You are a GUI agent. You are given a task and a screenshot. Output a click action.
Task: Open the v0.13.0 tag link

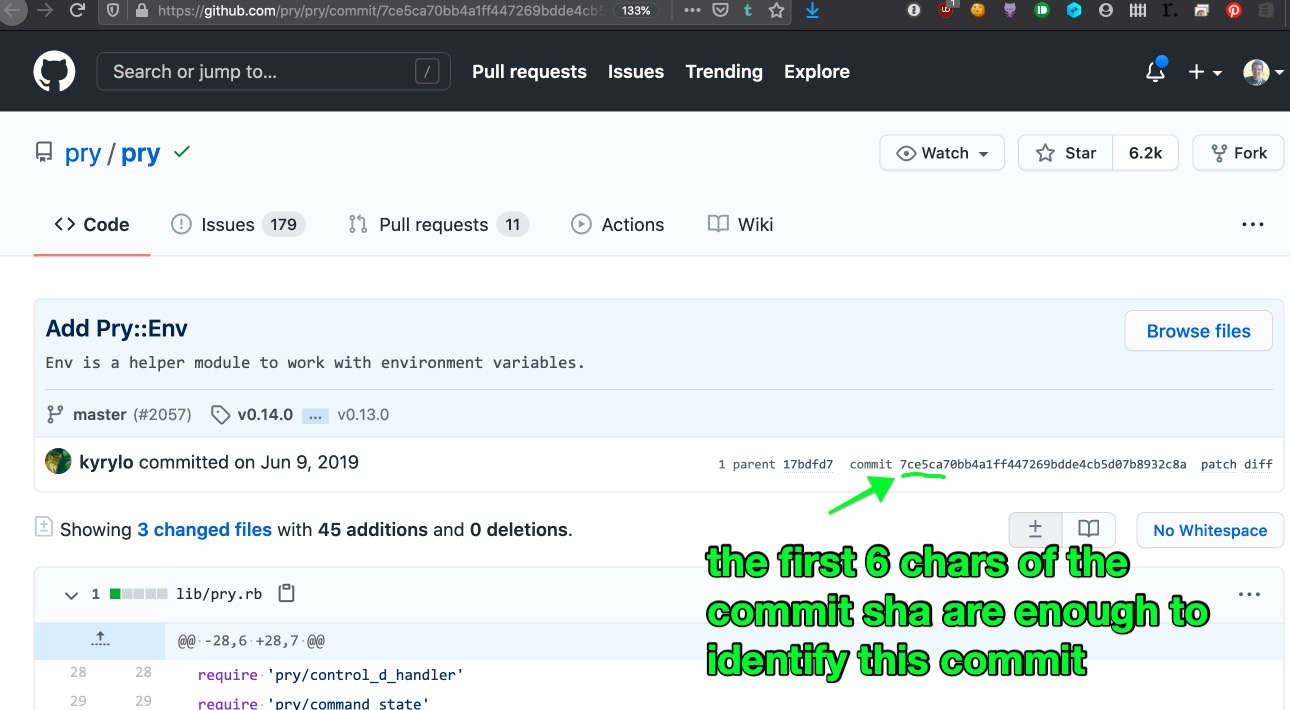tap(363, 414)
